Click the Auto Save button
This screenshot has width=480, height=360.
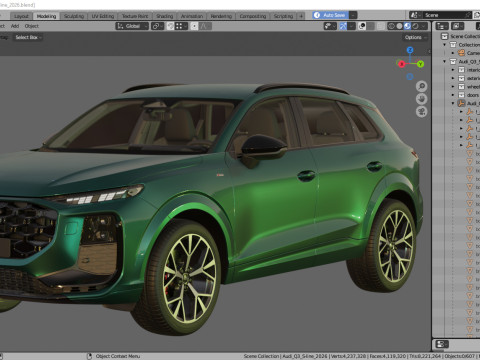tap(330, 15)
